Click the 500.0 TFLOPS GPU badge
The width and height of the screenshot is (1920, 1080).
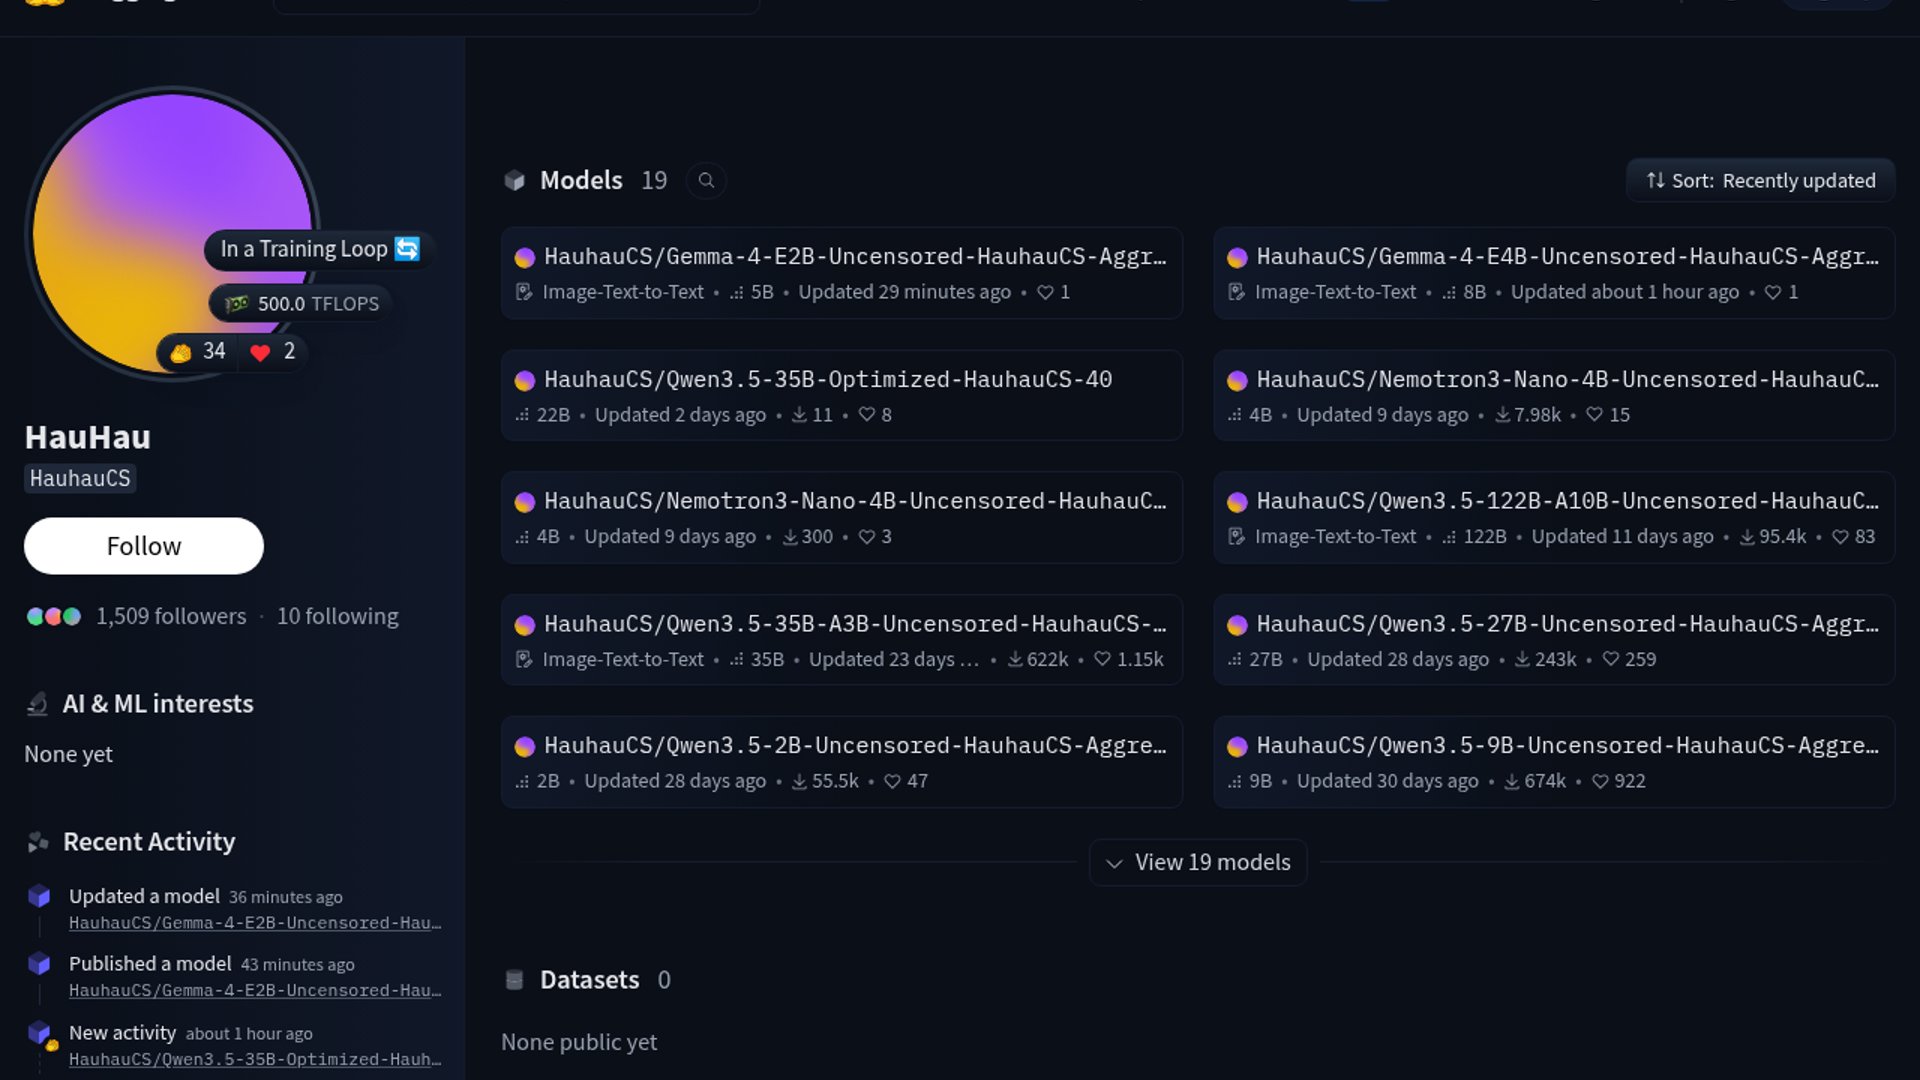click(302, 304)
